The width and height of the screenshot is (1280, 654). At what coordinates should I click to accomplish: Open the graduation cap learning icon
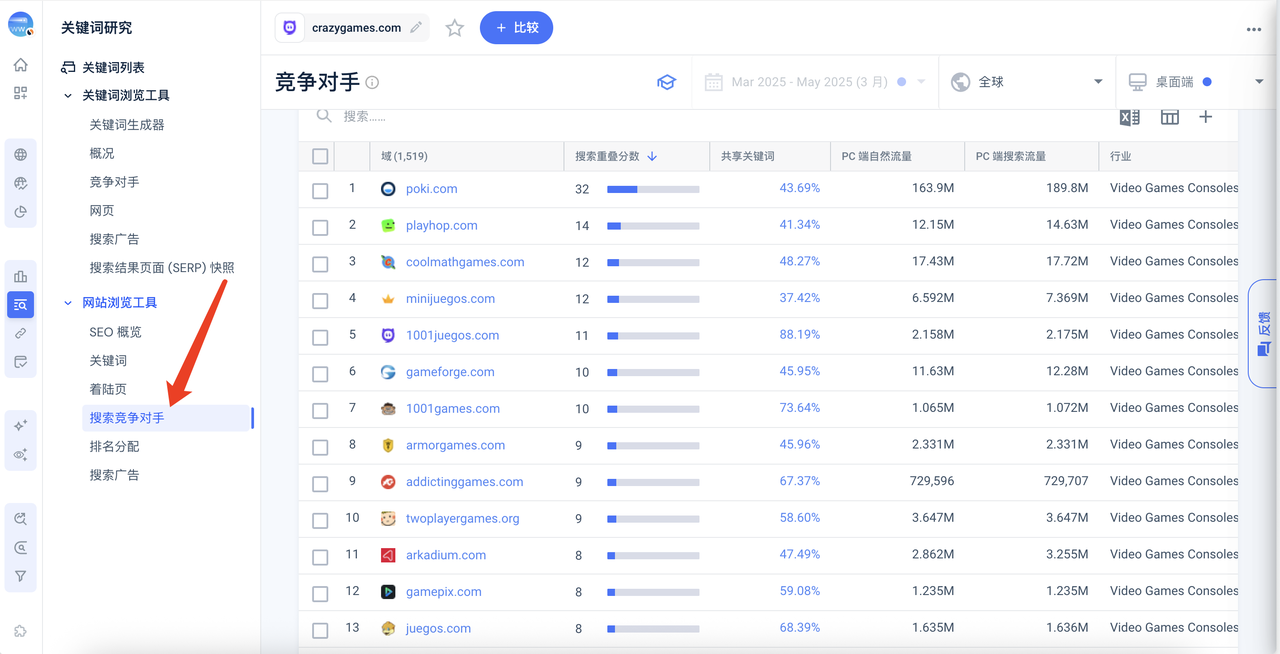pyautogui.click(x=666, y=82)
